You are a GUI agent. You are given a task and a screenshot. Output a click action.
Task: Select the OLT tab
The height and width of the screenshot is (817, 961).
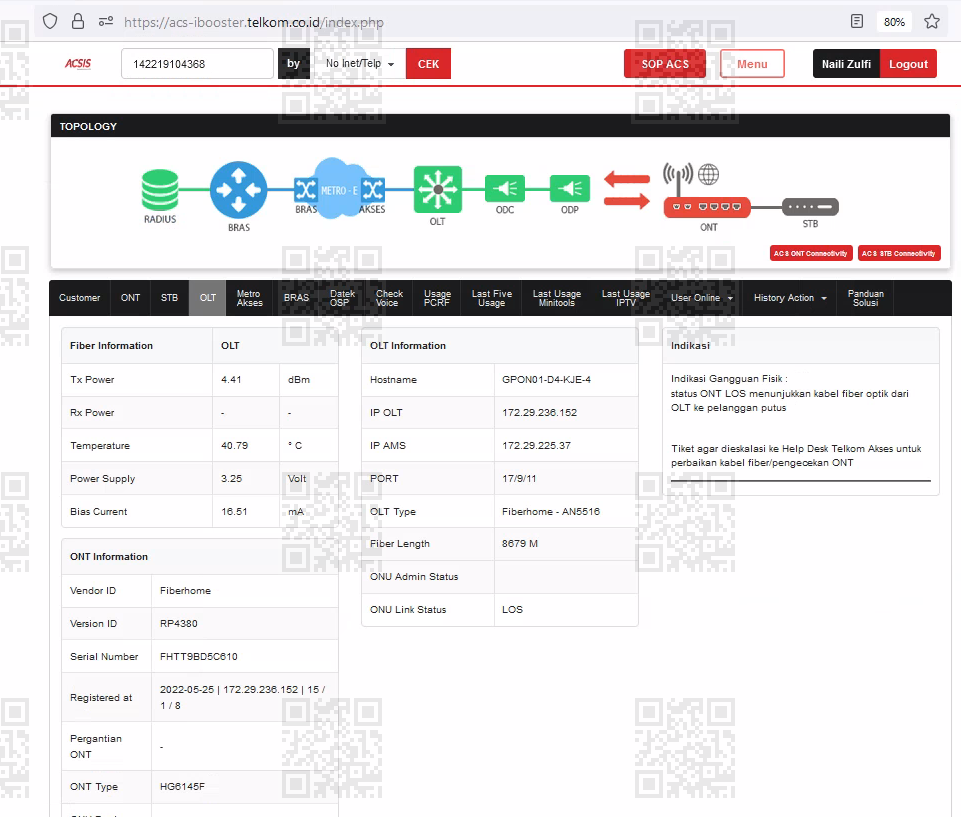(x=208, y=298)
